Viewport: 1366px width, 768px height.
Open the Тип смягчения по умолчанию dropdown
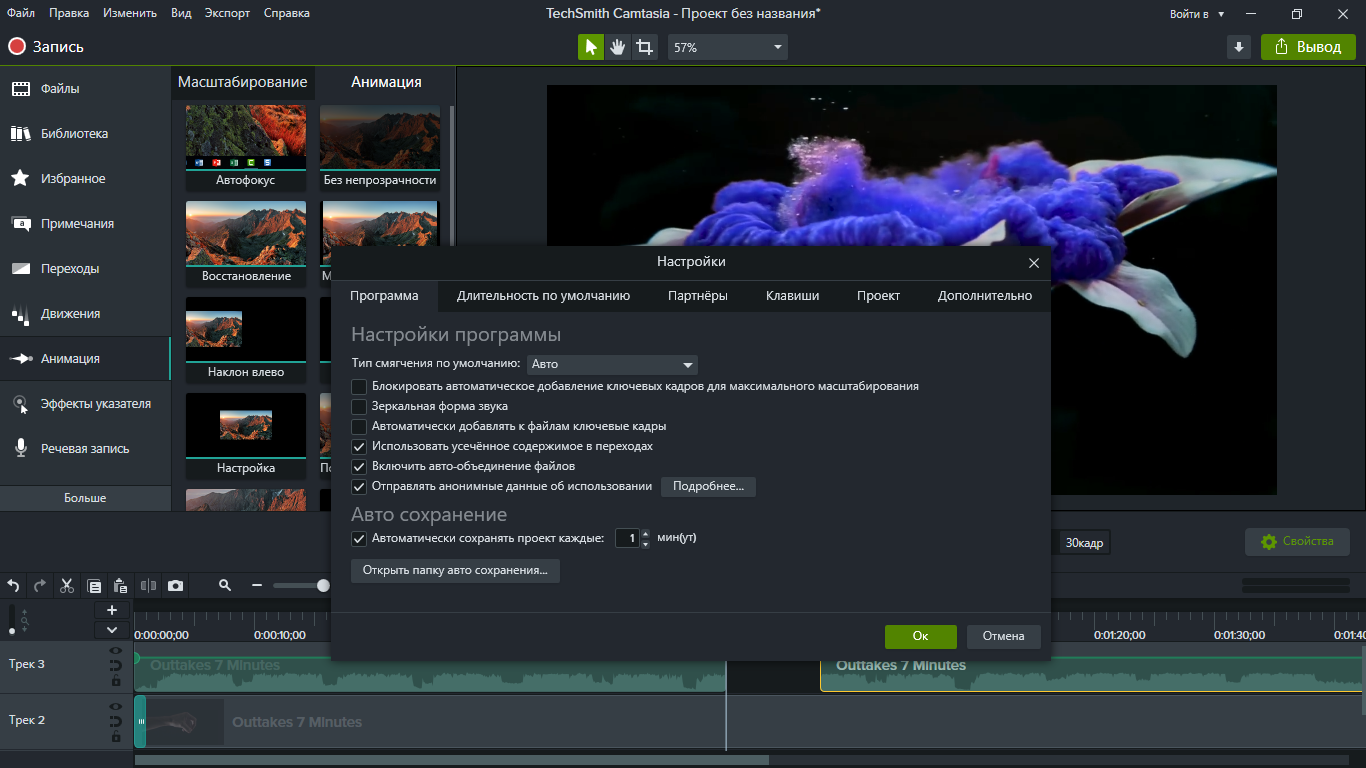coord(612,365)
